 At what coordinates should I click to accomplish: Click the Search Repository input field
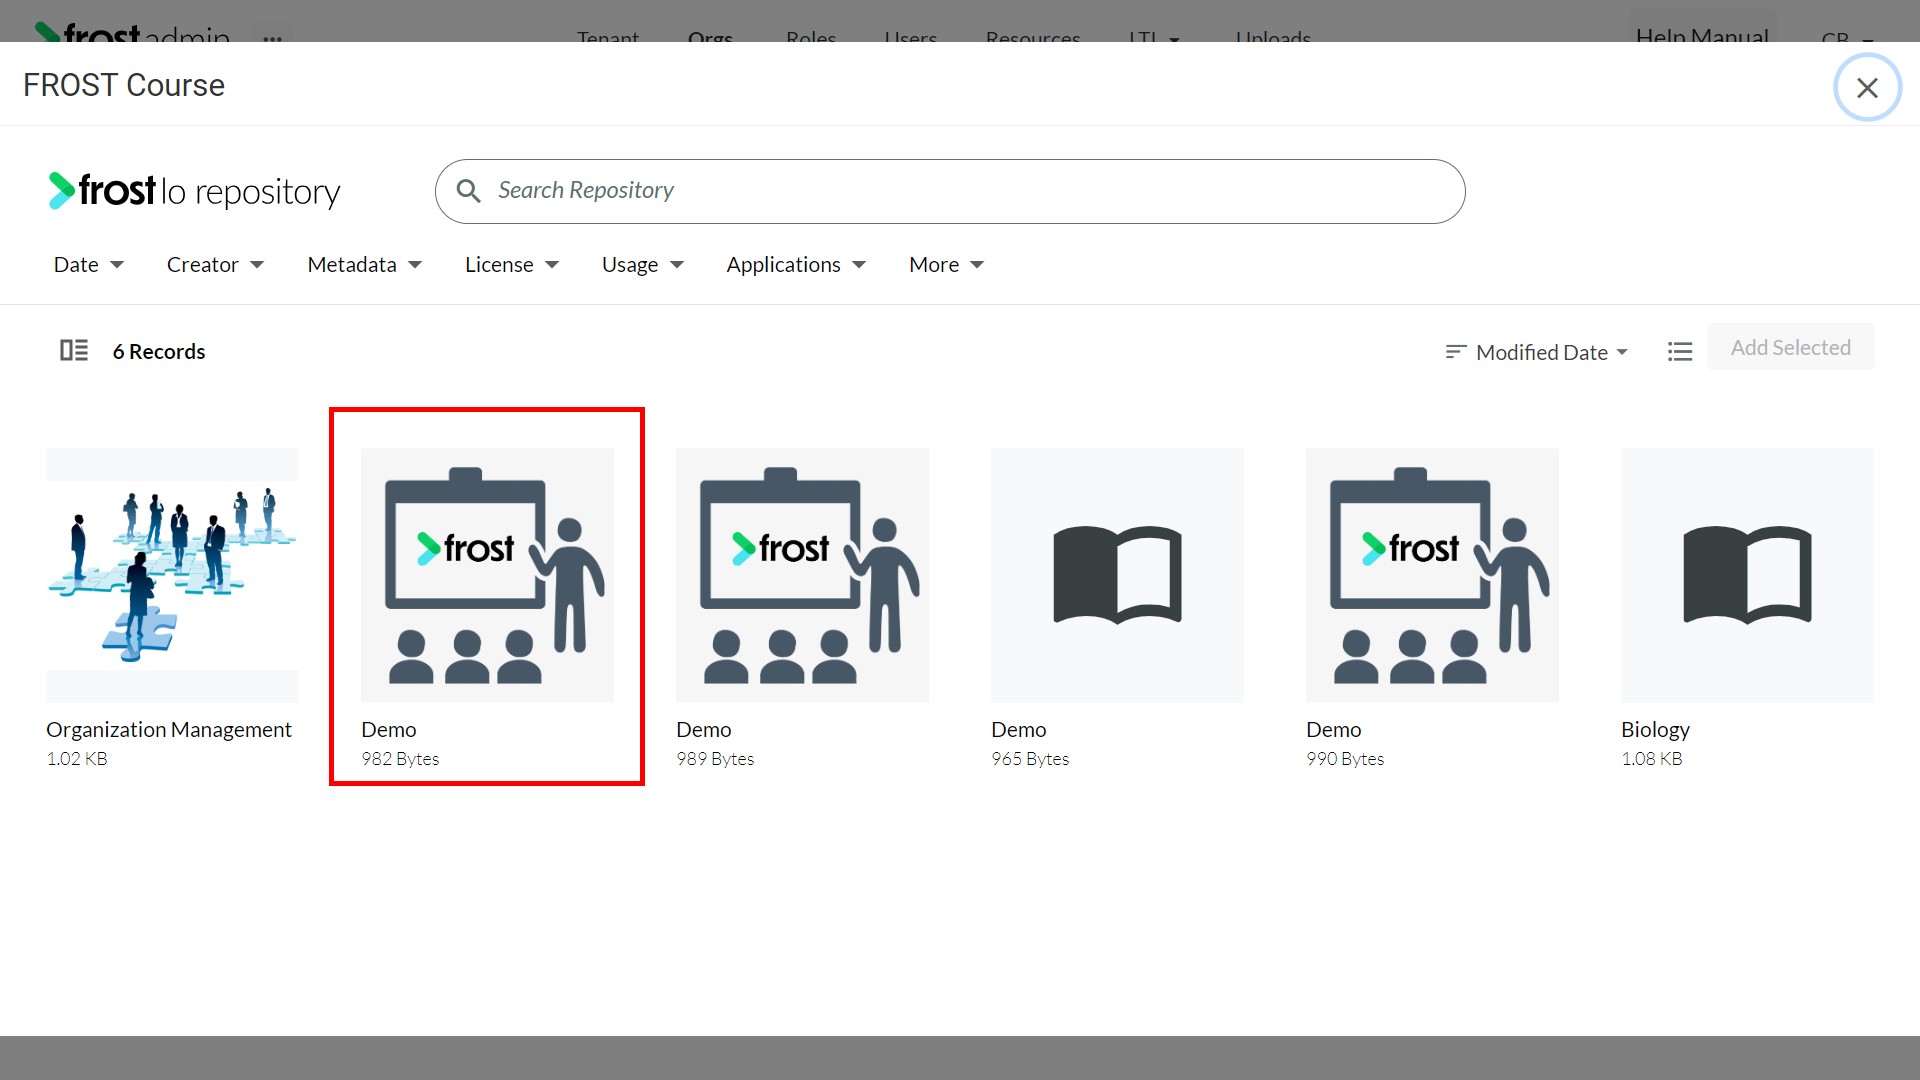pyautogui.click(x=950, y=191)
